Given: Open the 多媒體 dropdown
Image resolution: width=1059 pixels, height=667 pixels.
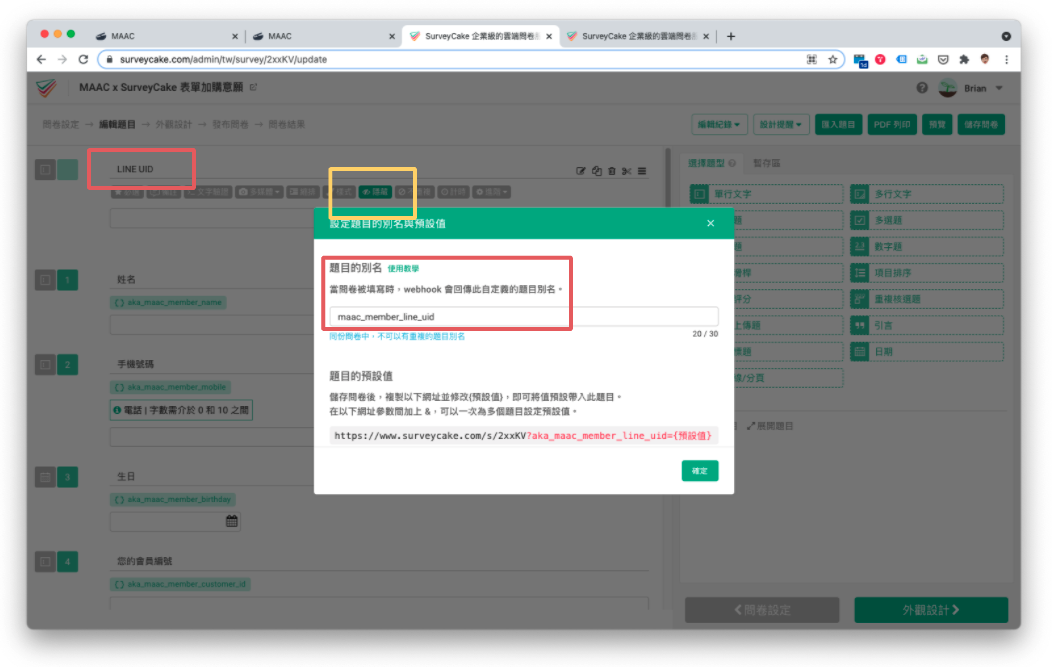Looking at the screenshot, I should pos(259,192).
